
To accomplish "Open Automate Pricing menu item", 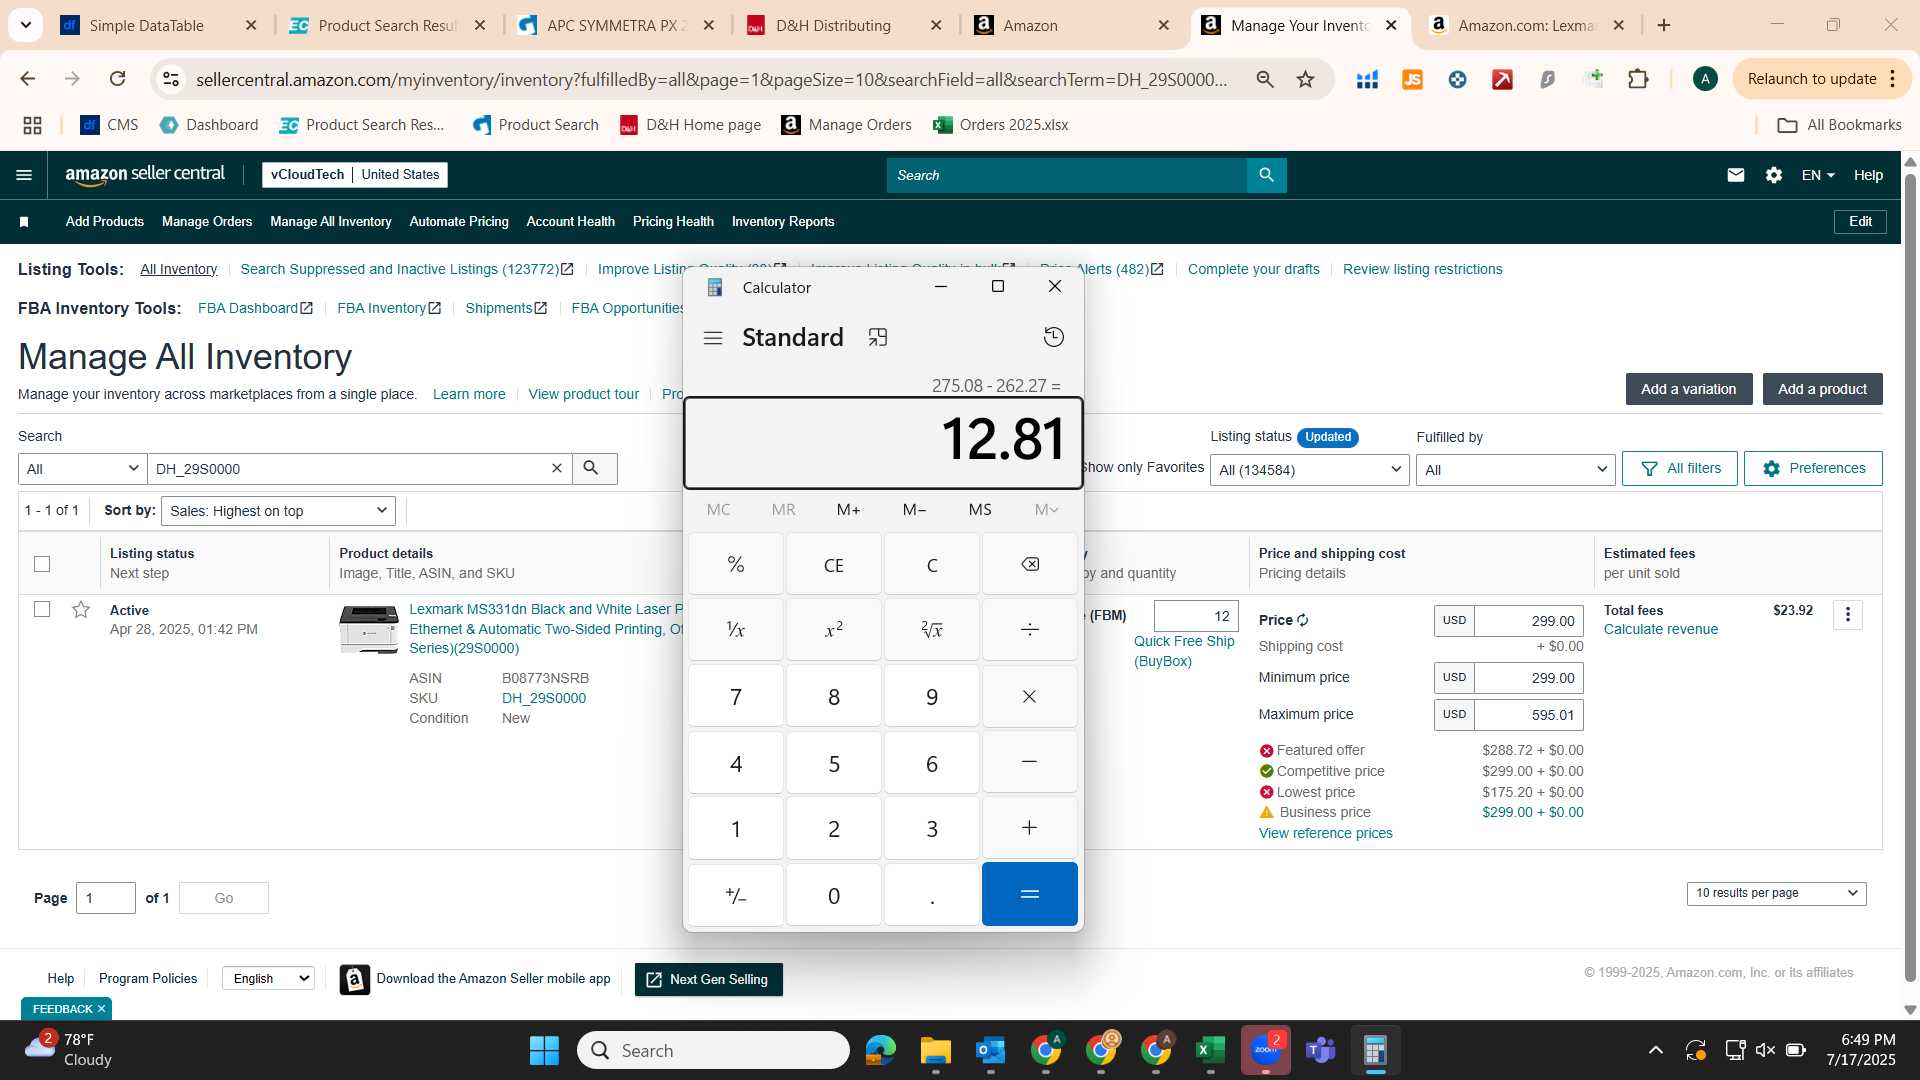I will (x=459, y=222).
